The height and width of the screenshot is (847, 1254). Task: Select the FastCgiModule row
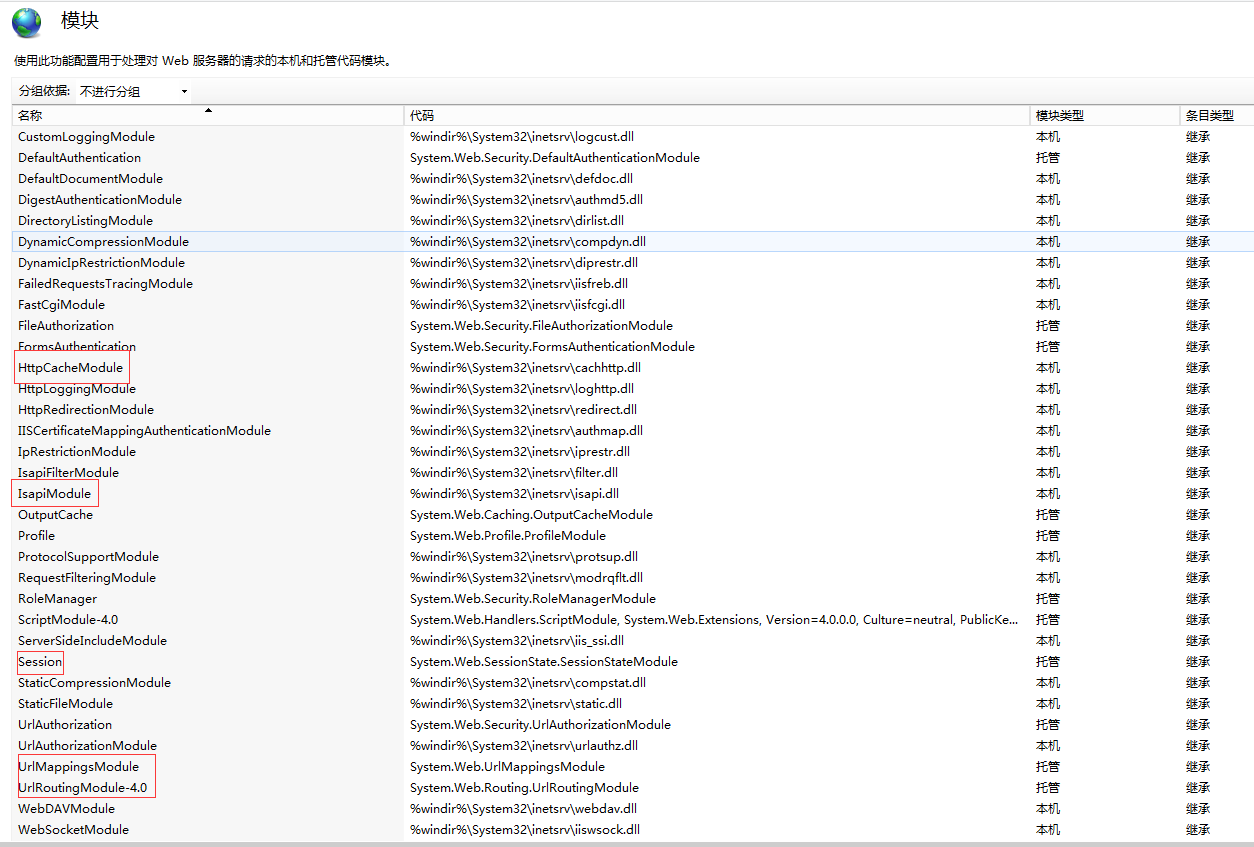tap(62, 304)
